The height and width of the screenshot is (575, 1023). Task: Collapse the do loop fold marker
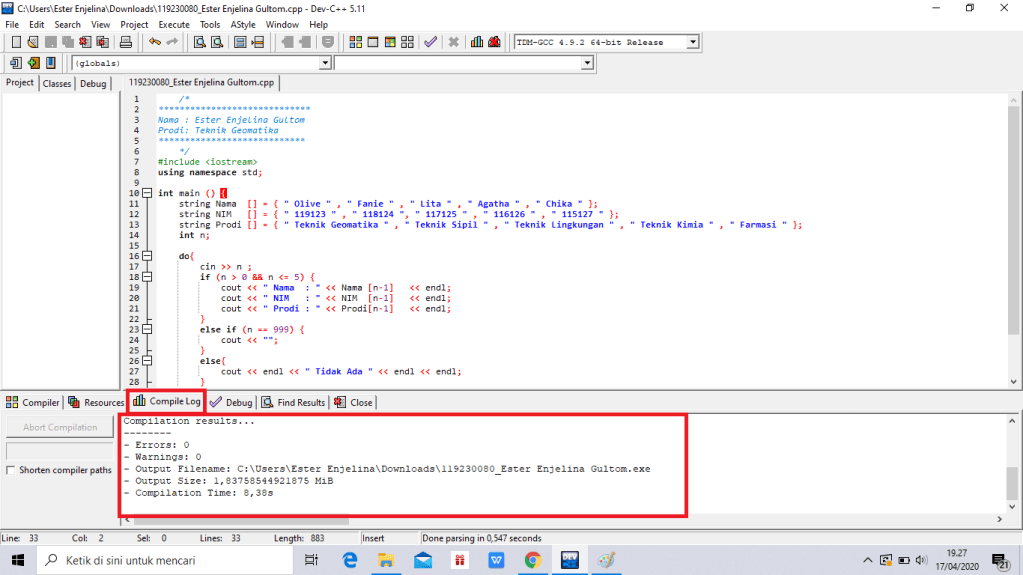click(x=147, y=256)
